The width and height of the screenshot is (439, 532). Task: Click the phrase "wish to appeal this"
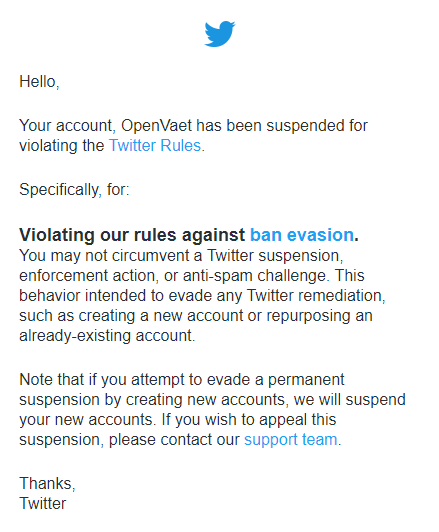[x=270, y=420]
